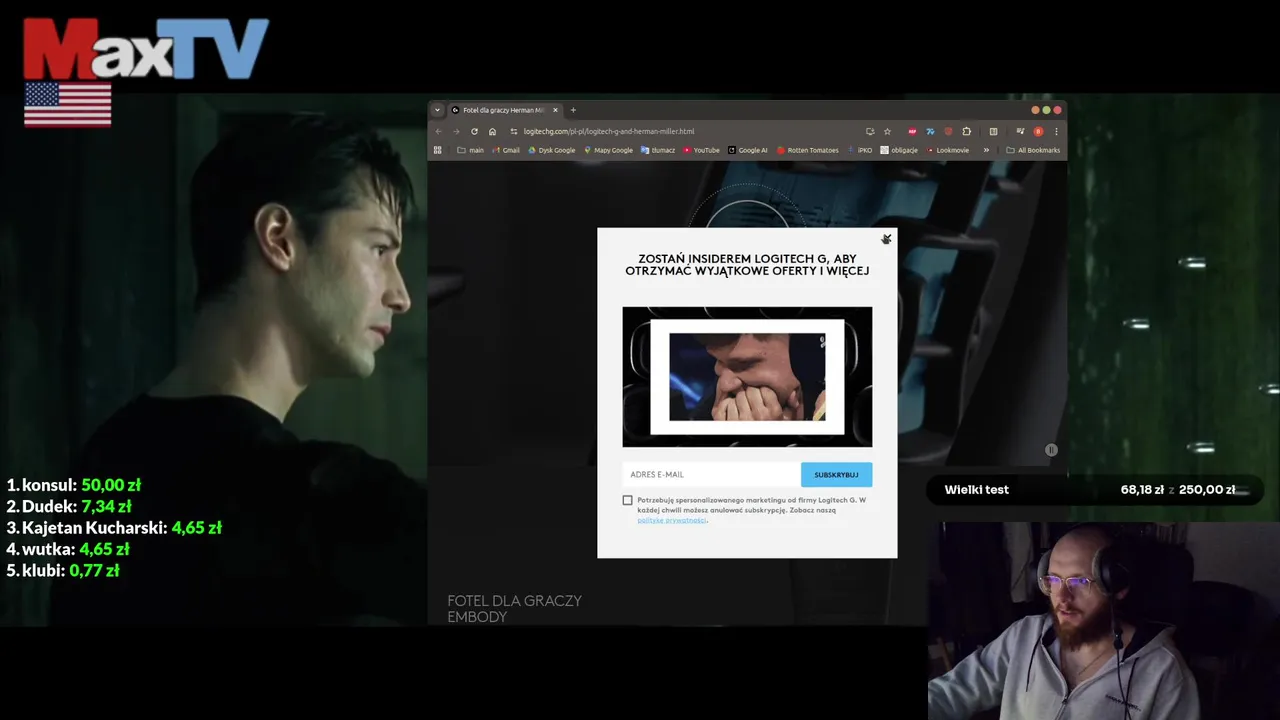Click donor entry konsul 50,00 zł
This screenshot has width=1280, height=720.
point(73,485)
